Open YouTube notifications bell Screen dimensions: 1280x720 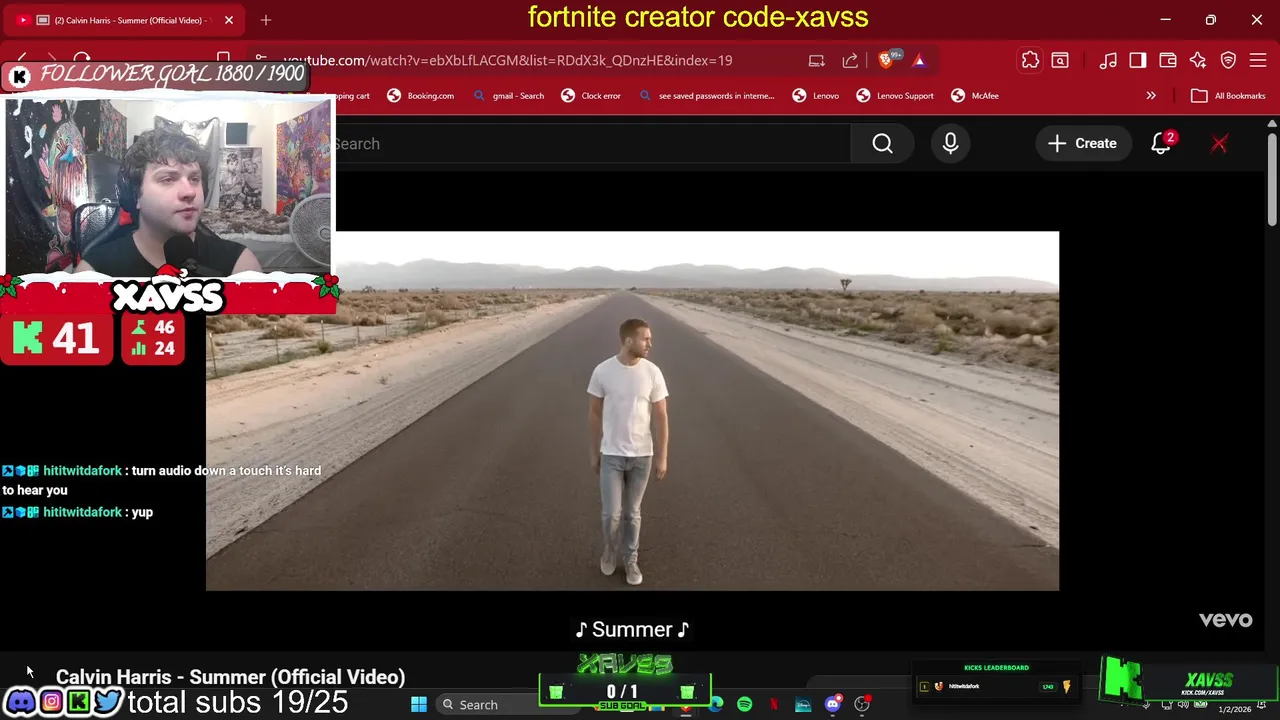pyautogui.click(x=1161, y=144)
